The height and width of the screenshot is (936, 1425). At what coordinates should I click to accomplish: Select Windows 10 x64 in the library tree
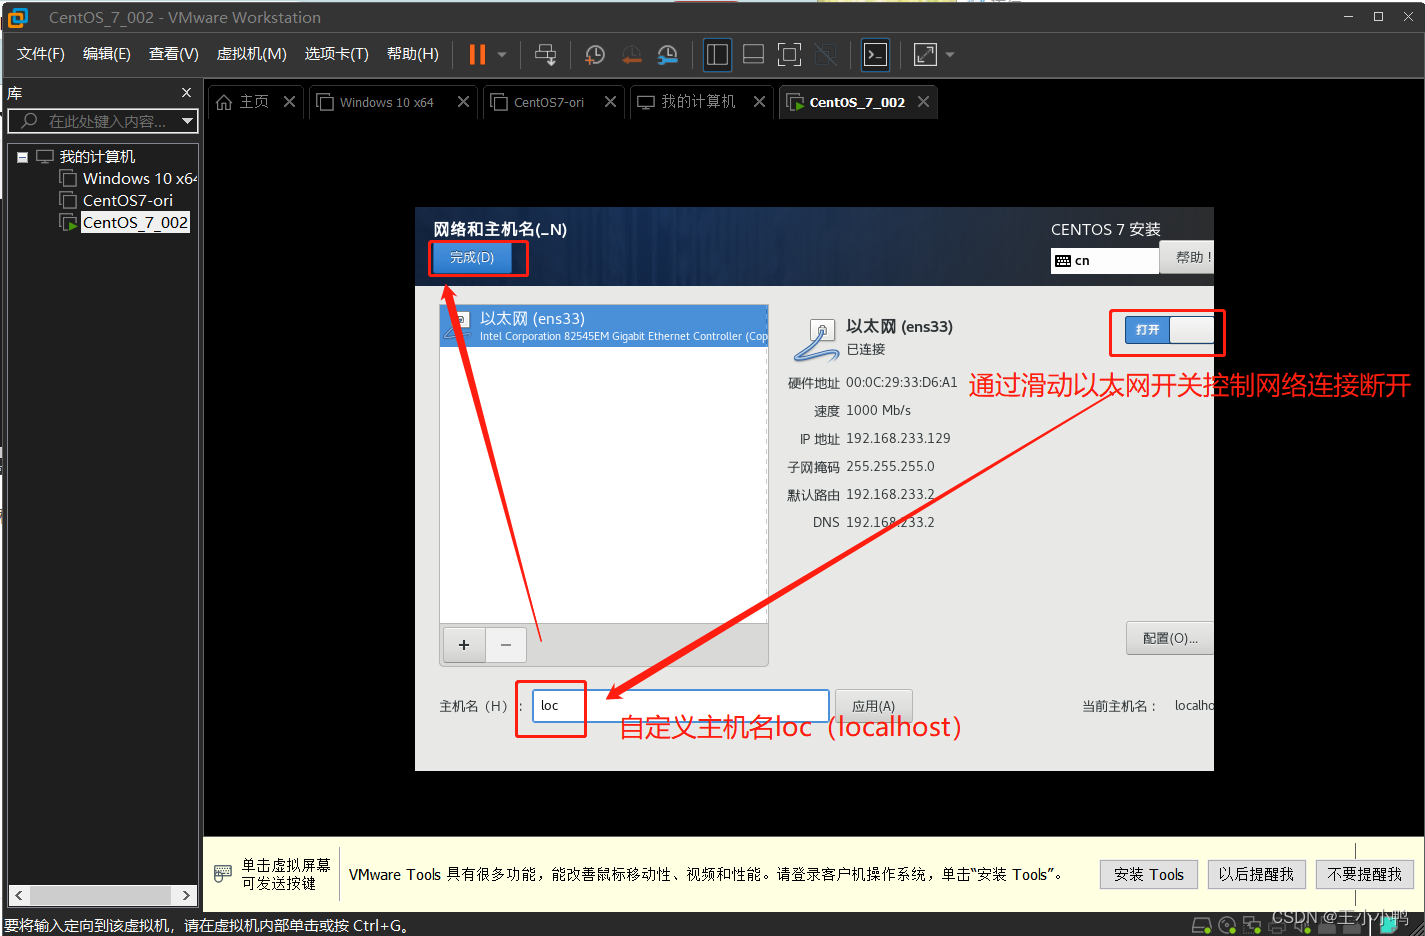(138, 178)
